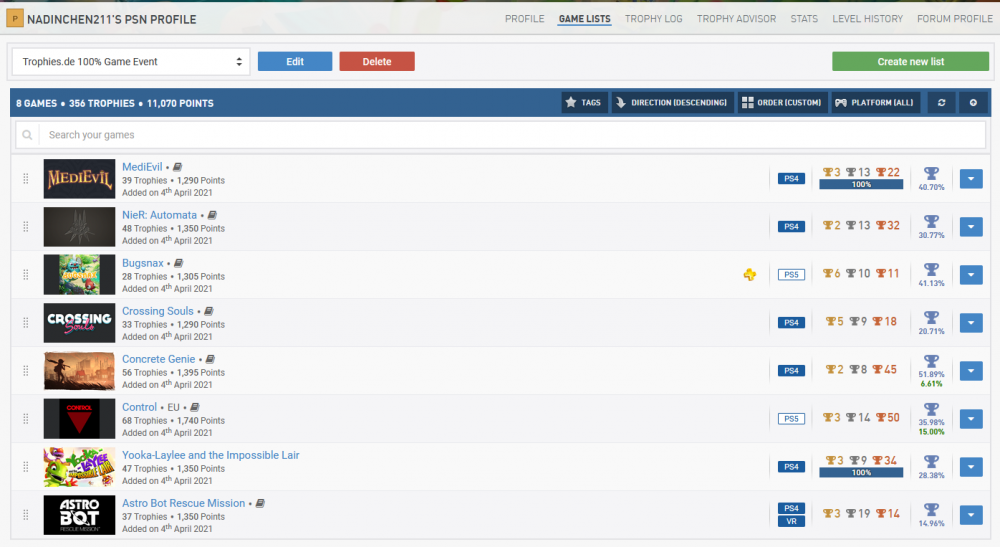
Task: Switch to the Trophy Log tab
Action: [653, 19]
